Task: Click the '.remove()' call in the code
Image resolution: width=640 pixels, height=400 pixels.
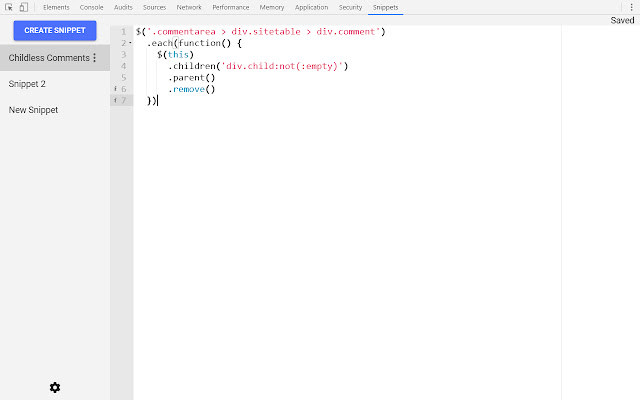Action: point(191,89)
